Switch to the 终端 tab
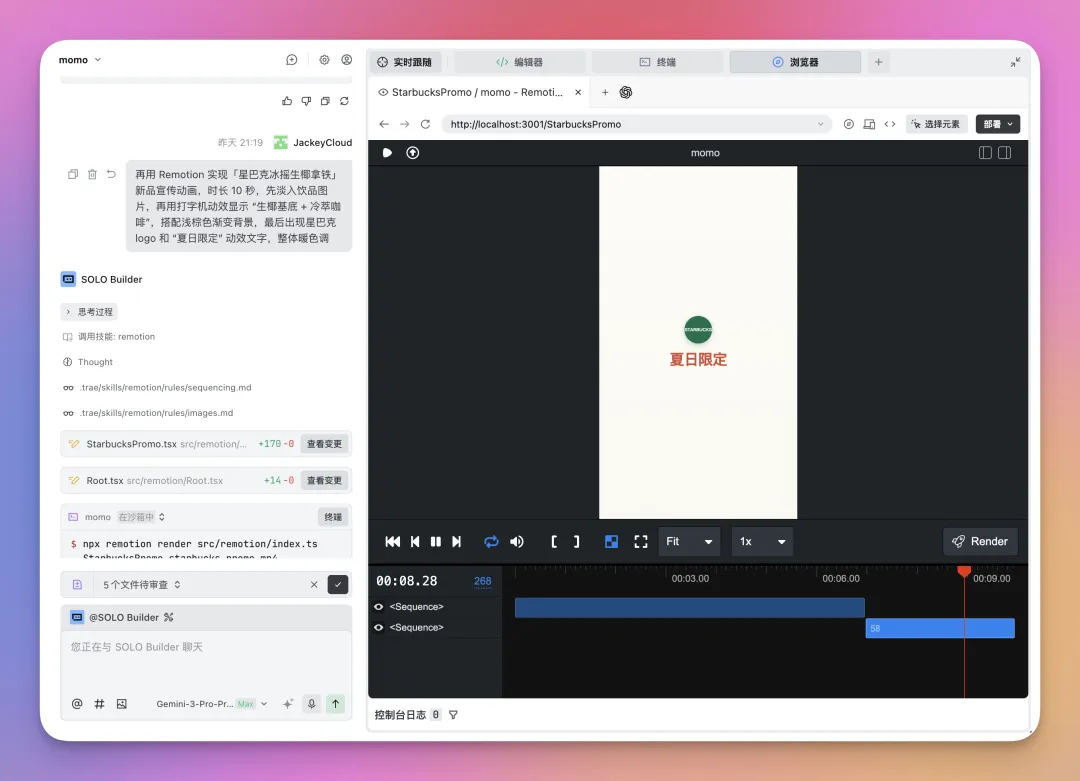Image resolution: width=1080 pixels, height=781 pixels. click(658, 62)
